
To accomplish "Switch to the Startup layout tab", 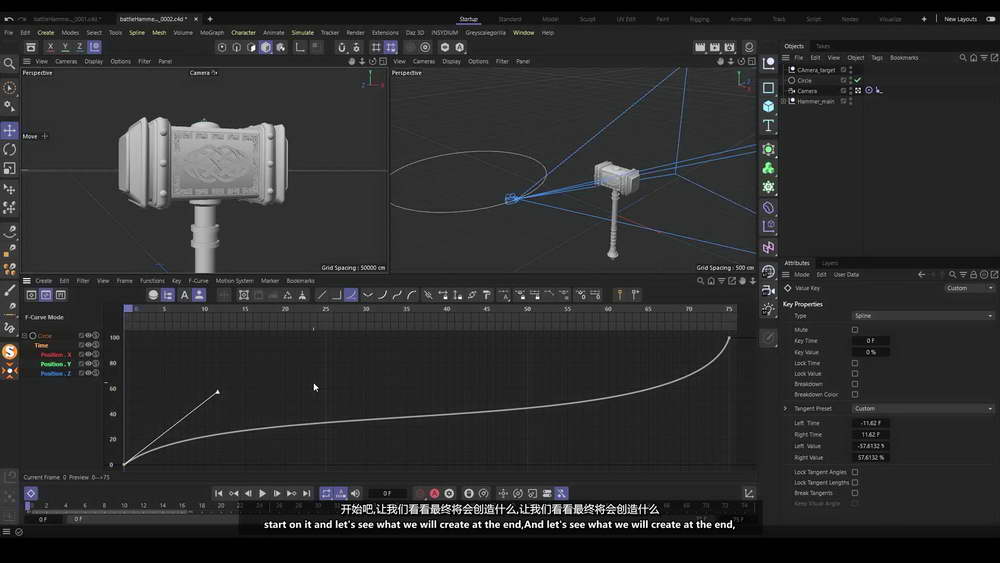I will (x=469, y=19).
